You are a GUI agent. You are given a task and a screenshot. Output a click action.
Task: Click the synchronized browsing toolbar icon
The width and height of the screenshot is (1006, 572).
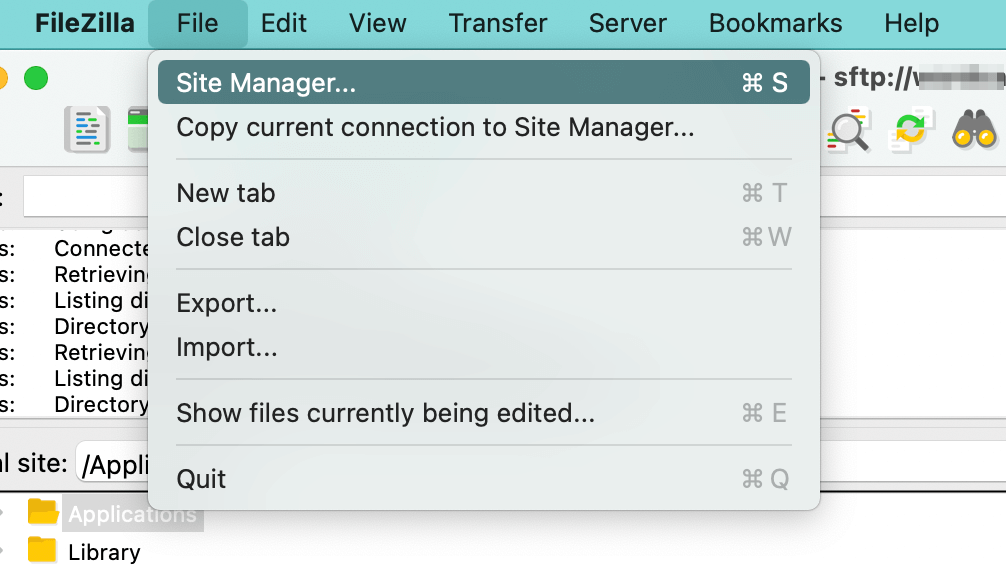pyautogui.click(x=912, y=130)
